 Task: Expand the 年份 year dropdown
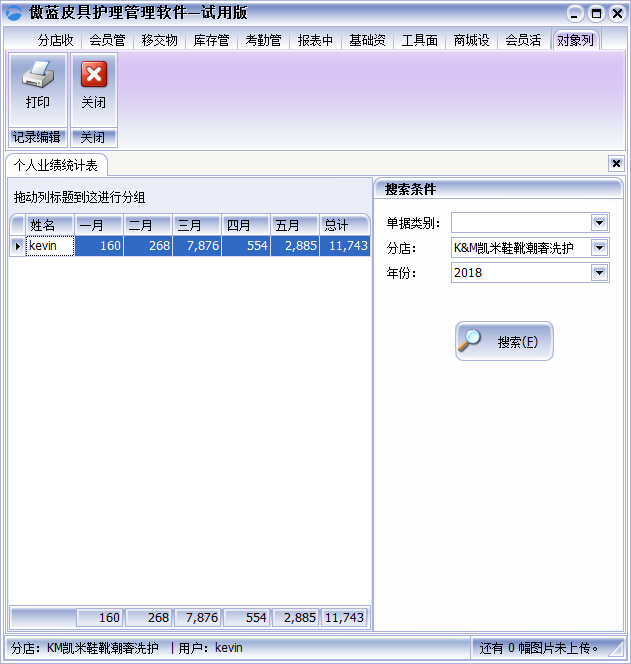pos(599,272)
